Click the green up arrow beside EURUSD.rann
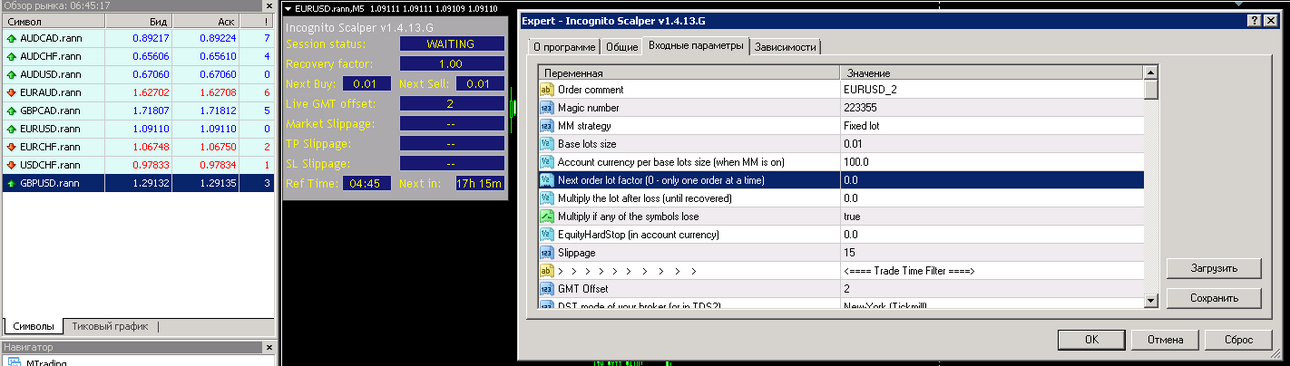 click(x=11, y=128)
